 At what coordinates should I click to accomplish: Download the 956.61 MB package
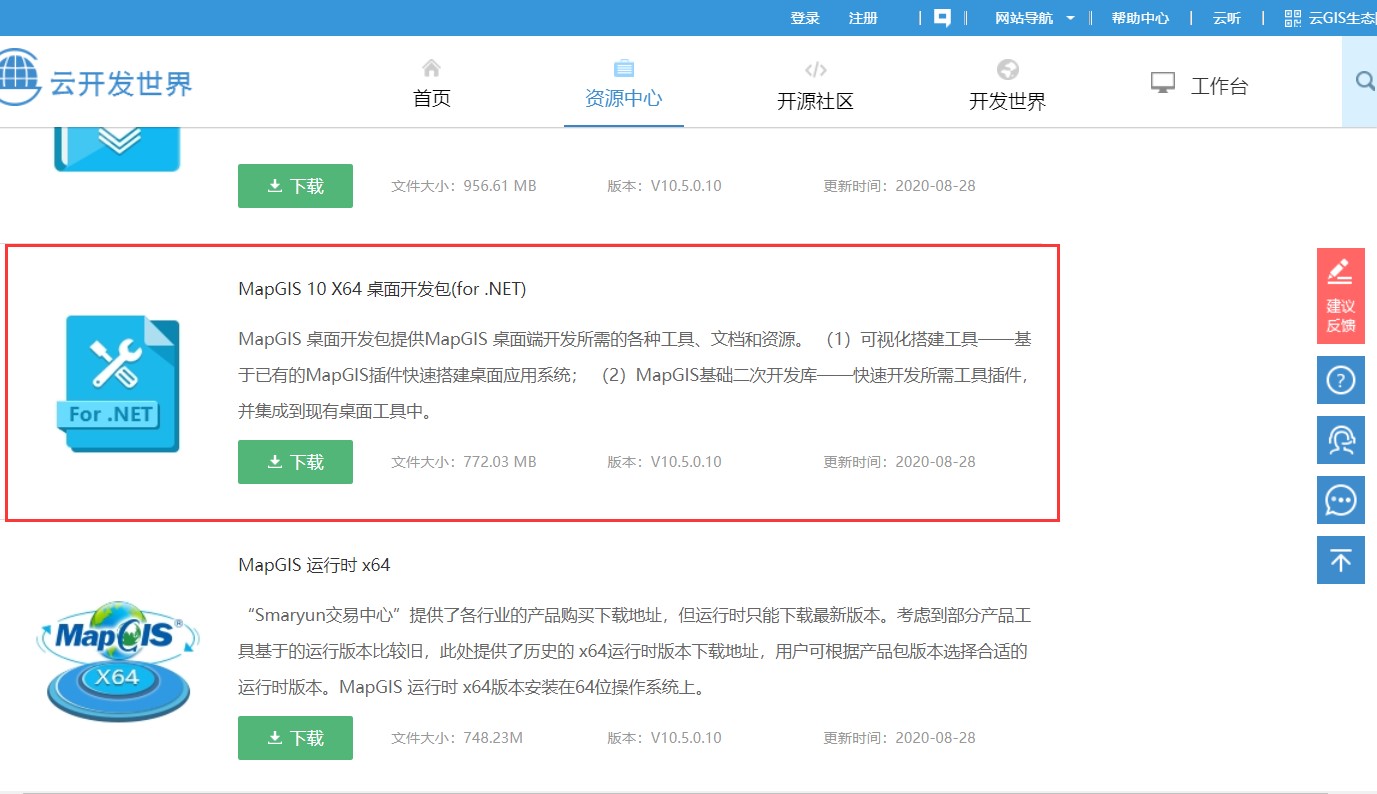[x=295, y=186]
